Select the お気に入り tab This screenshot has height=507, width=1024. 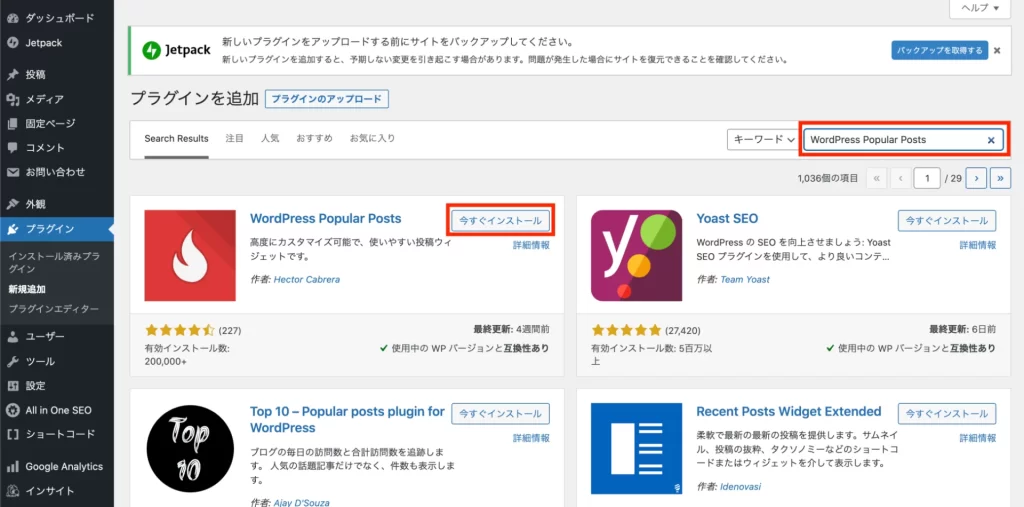pyautogui.click(x=372, y=138)
